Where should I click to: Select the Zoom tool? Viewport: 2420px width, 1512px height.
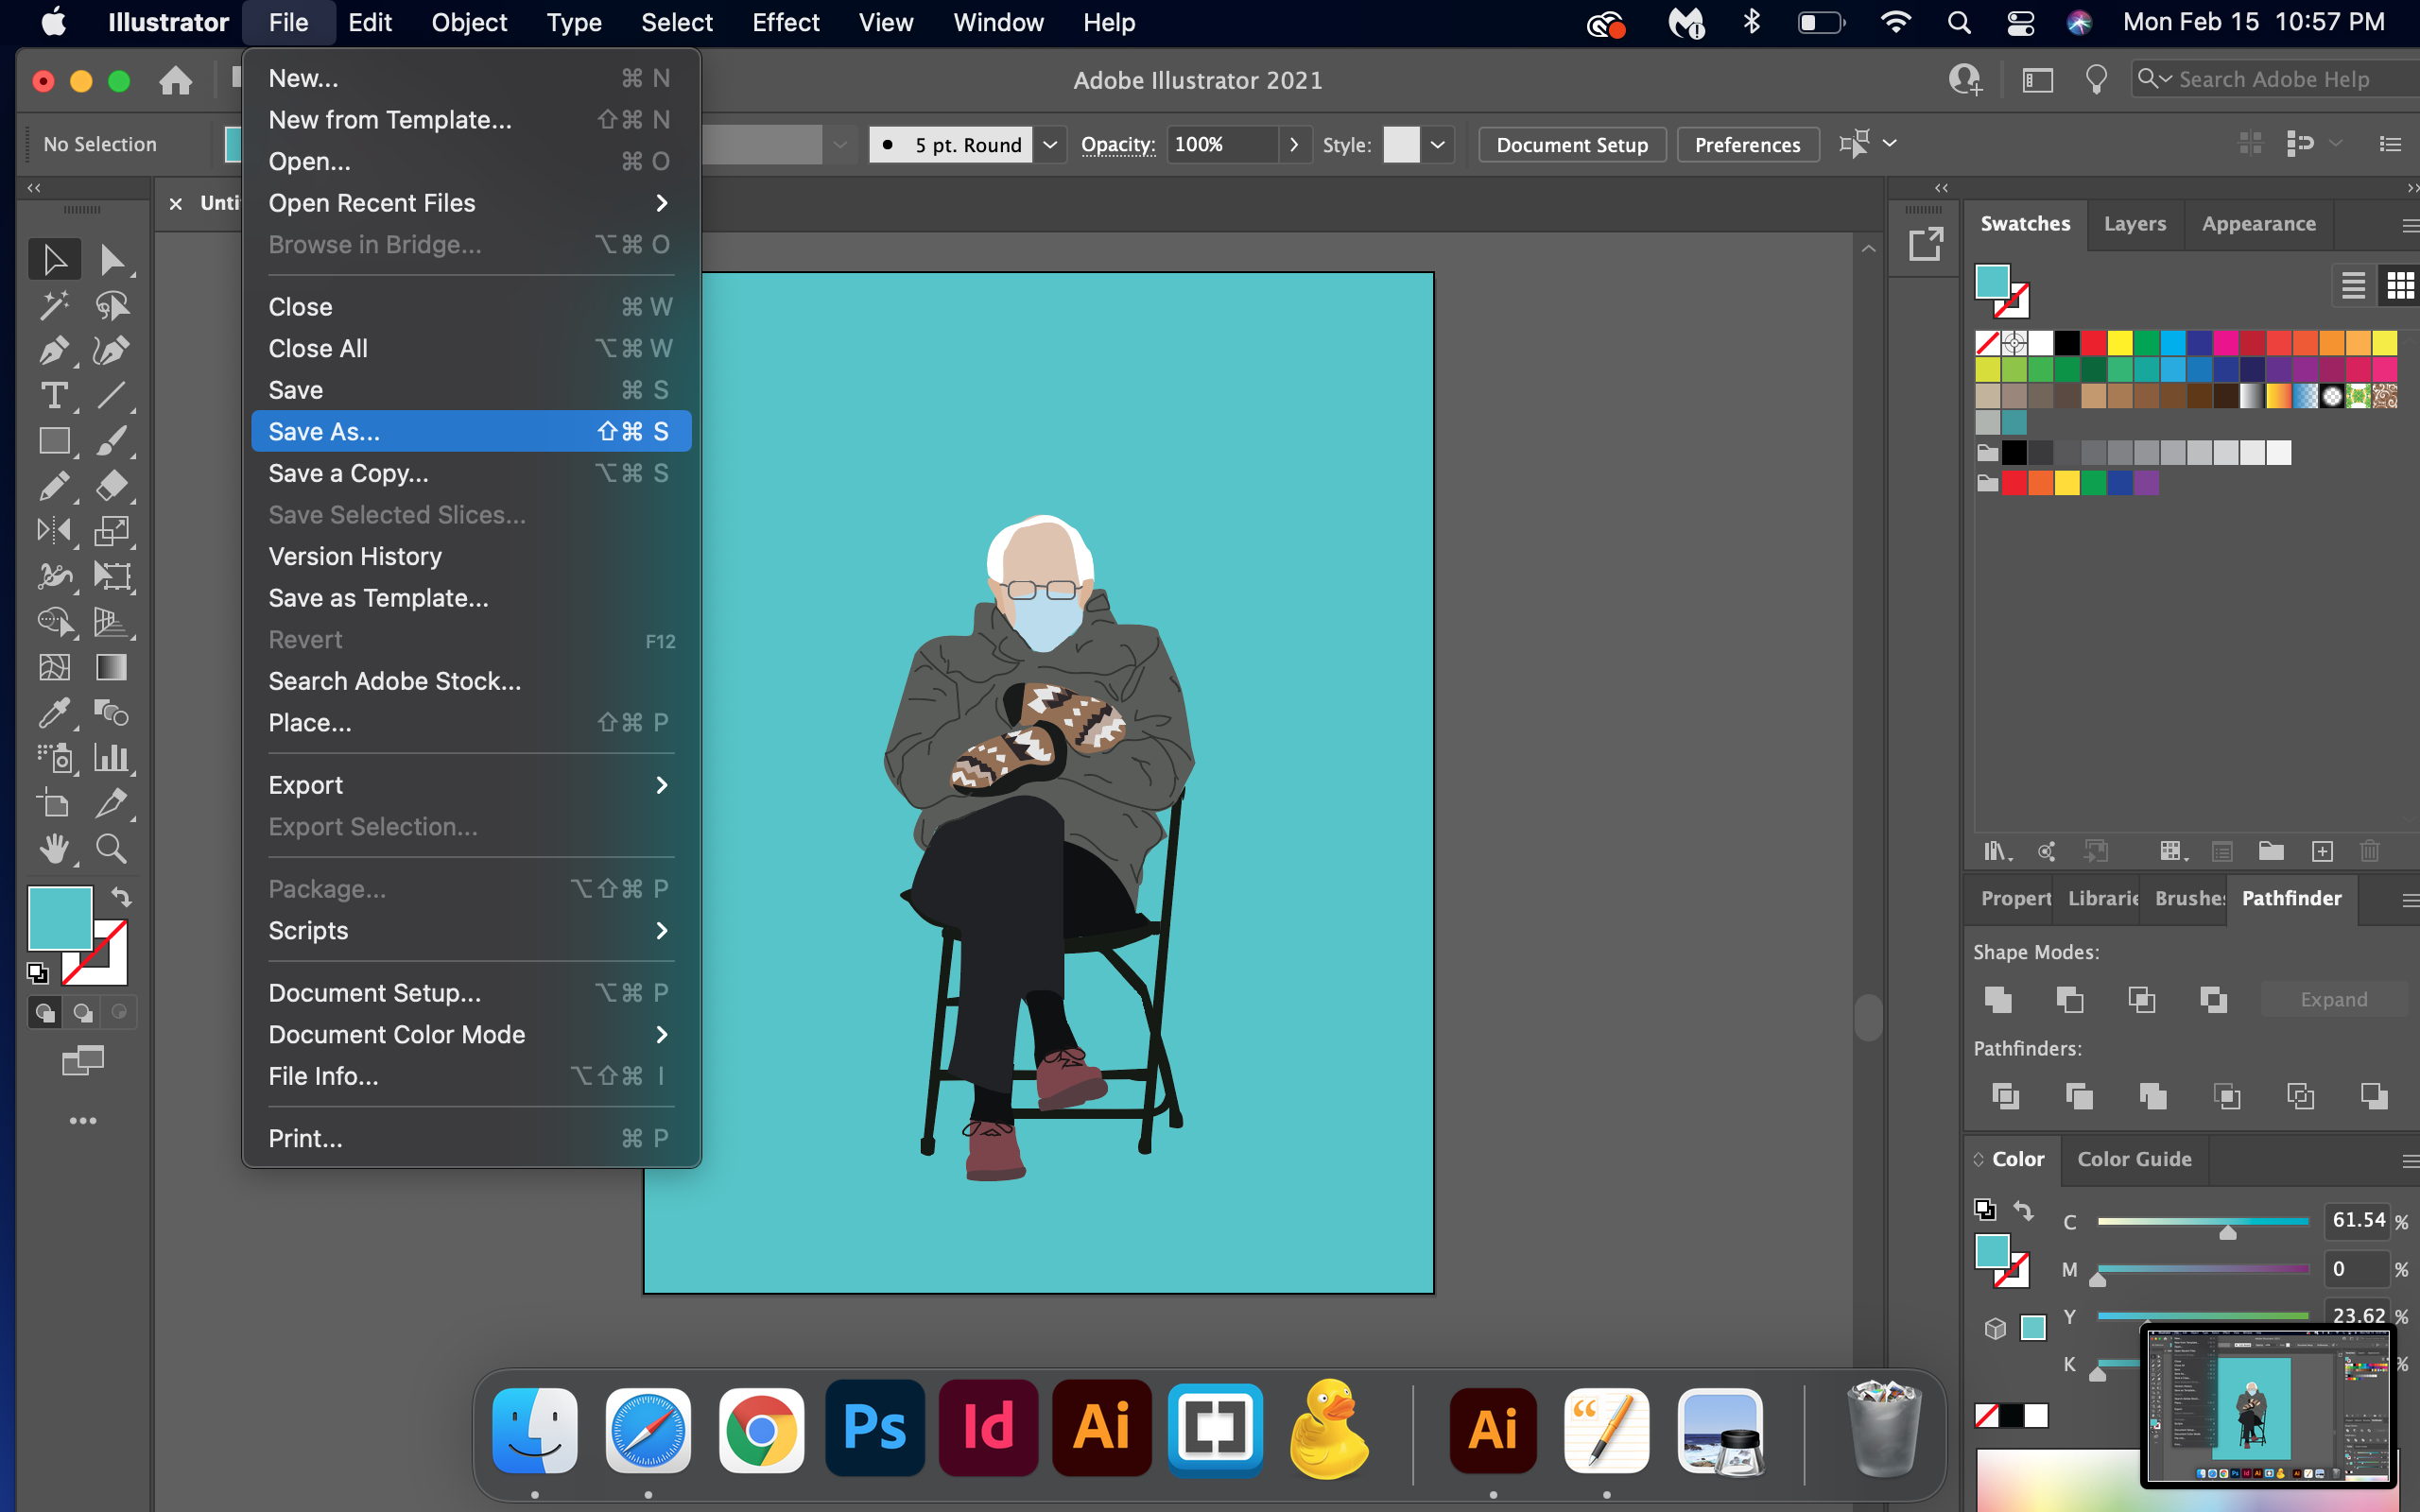(x=112, y=849)
